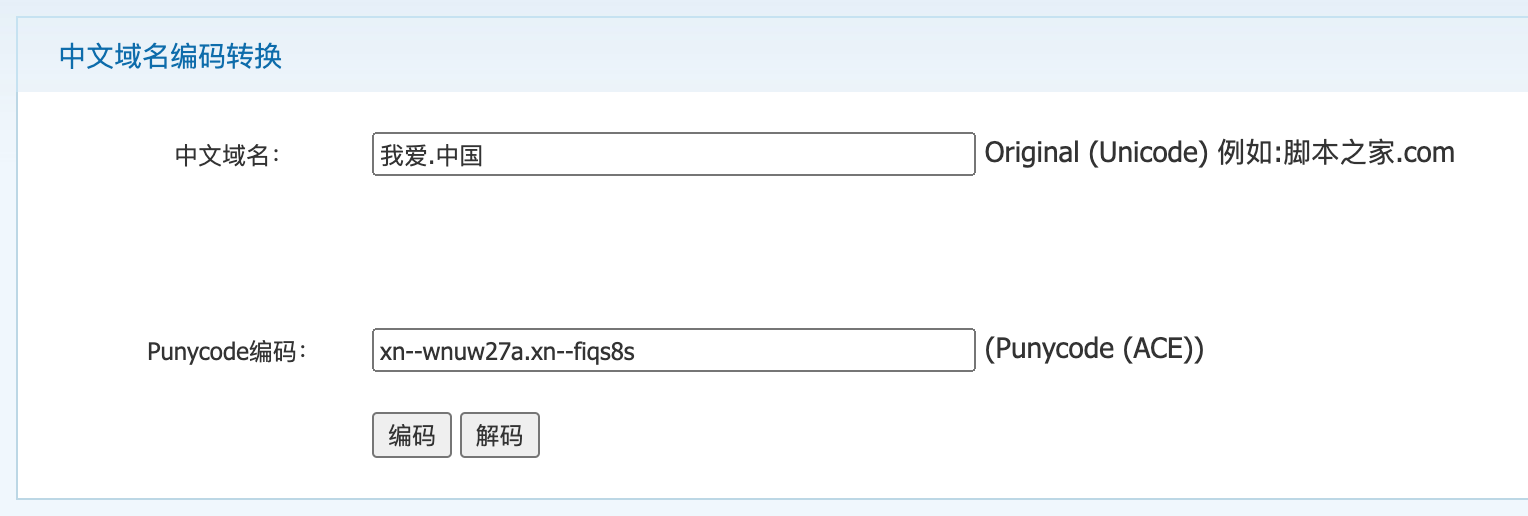Image resolution: width=1528 pixels, height=516 pixels.
Task: Focus the 中文域名 input field
Action: tap(673, 154)
